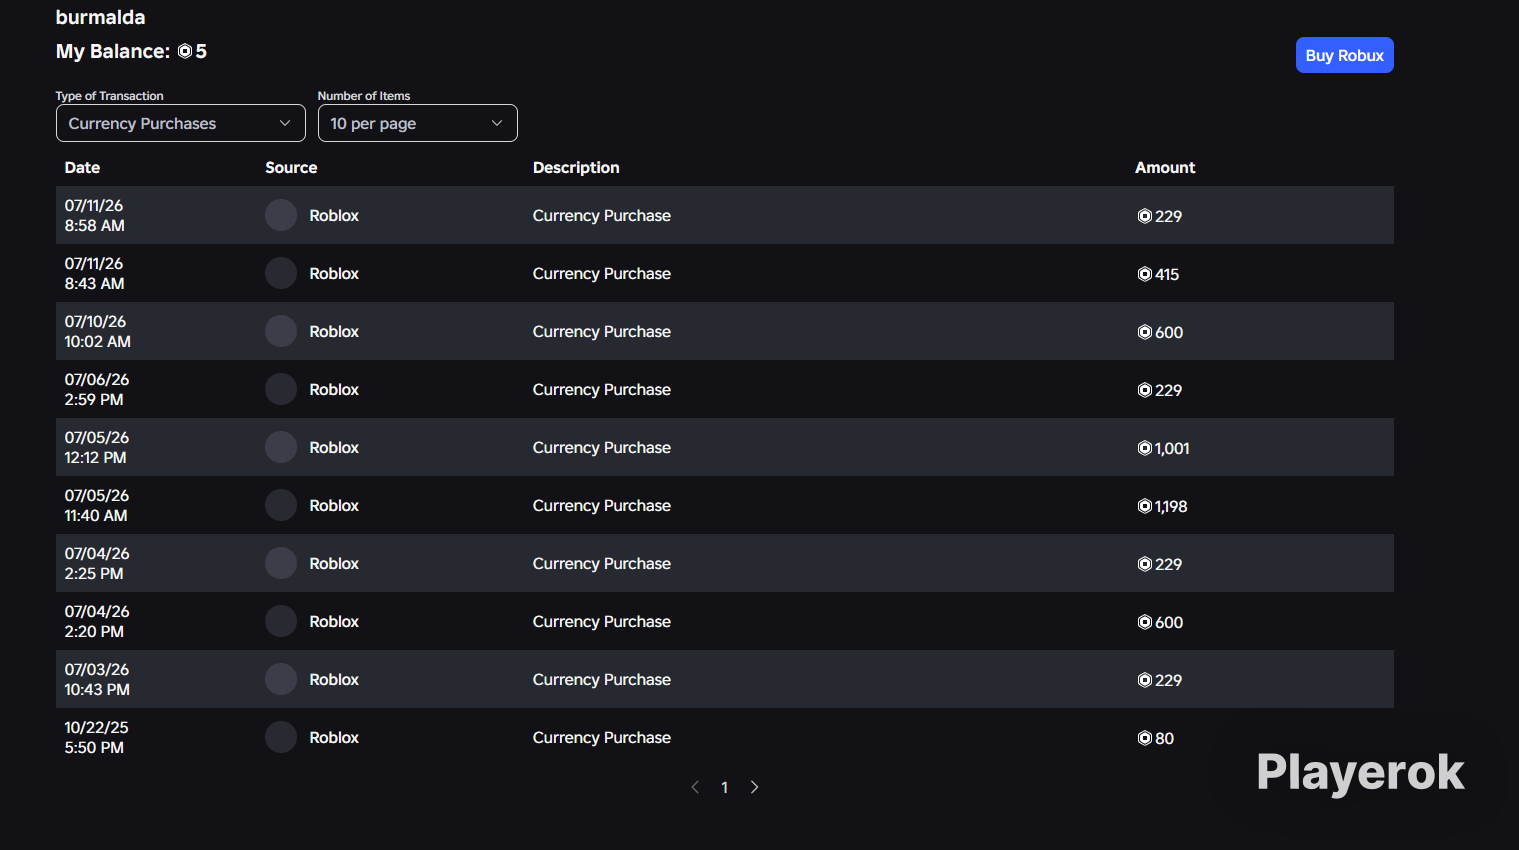
Task: Click Roblox avatar in 07/06/26 2:59 PM row
Action: pos(281,389)
